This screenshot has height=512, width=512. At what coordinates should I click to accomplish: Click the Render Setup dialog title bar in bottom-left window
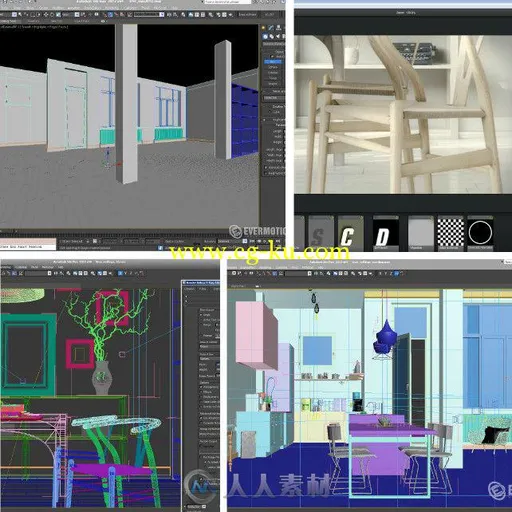point(201,283)
